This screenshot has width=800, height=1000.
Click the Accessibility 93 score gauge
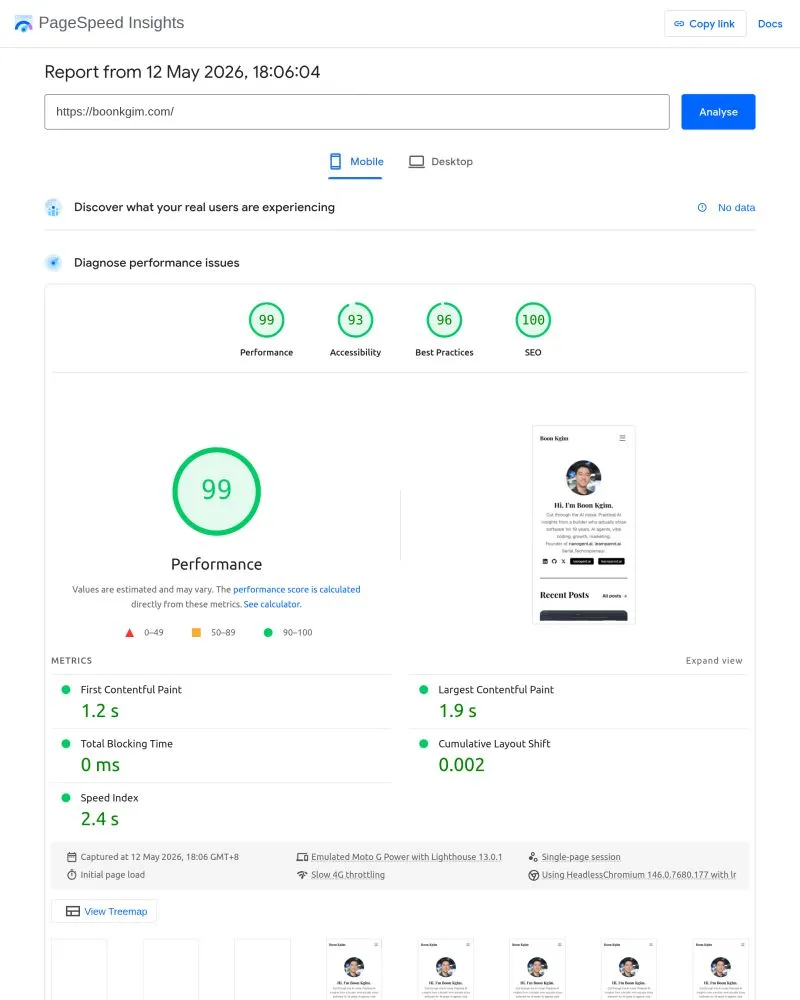point(355,320)
